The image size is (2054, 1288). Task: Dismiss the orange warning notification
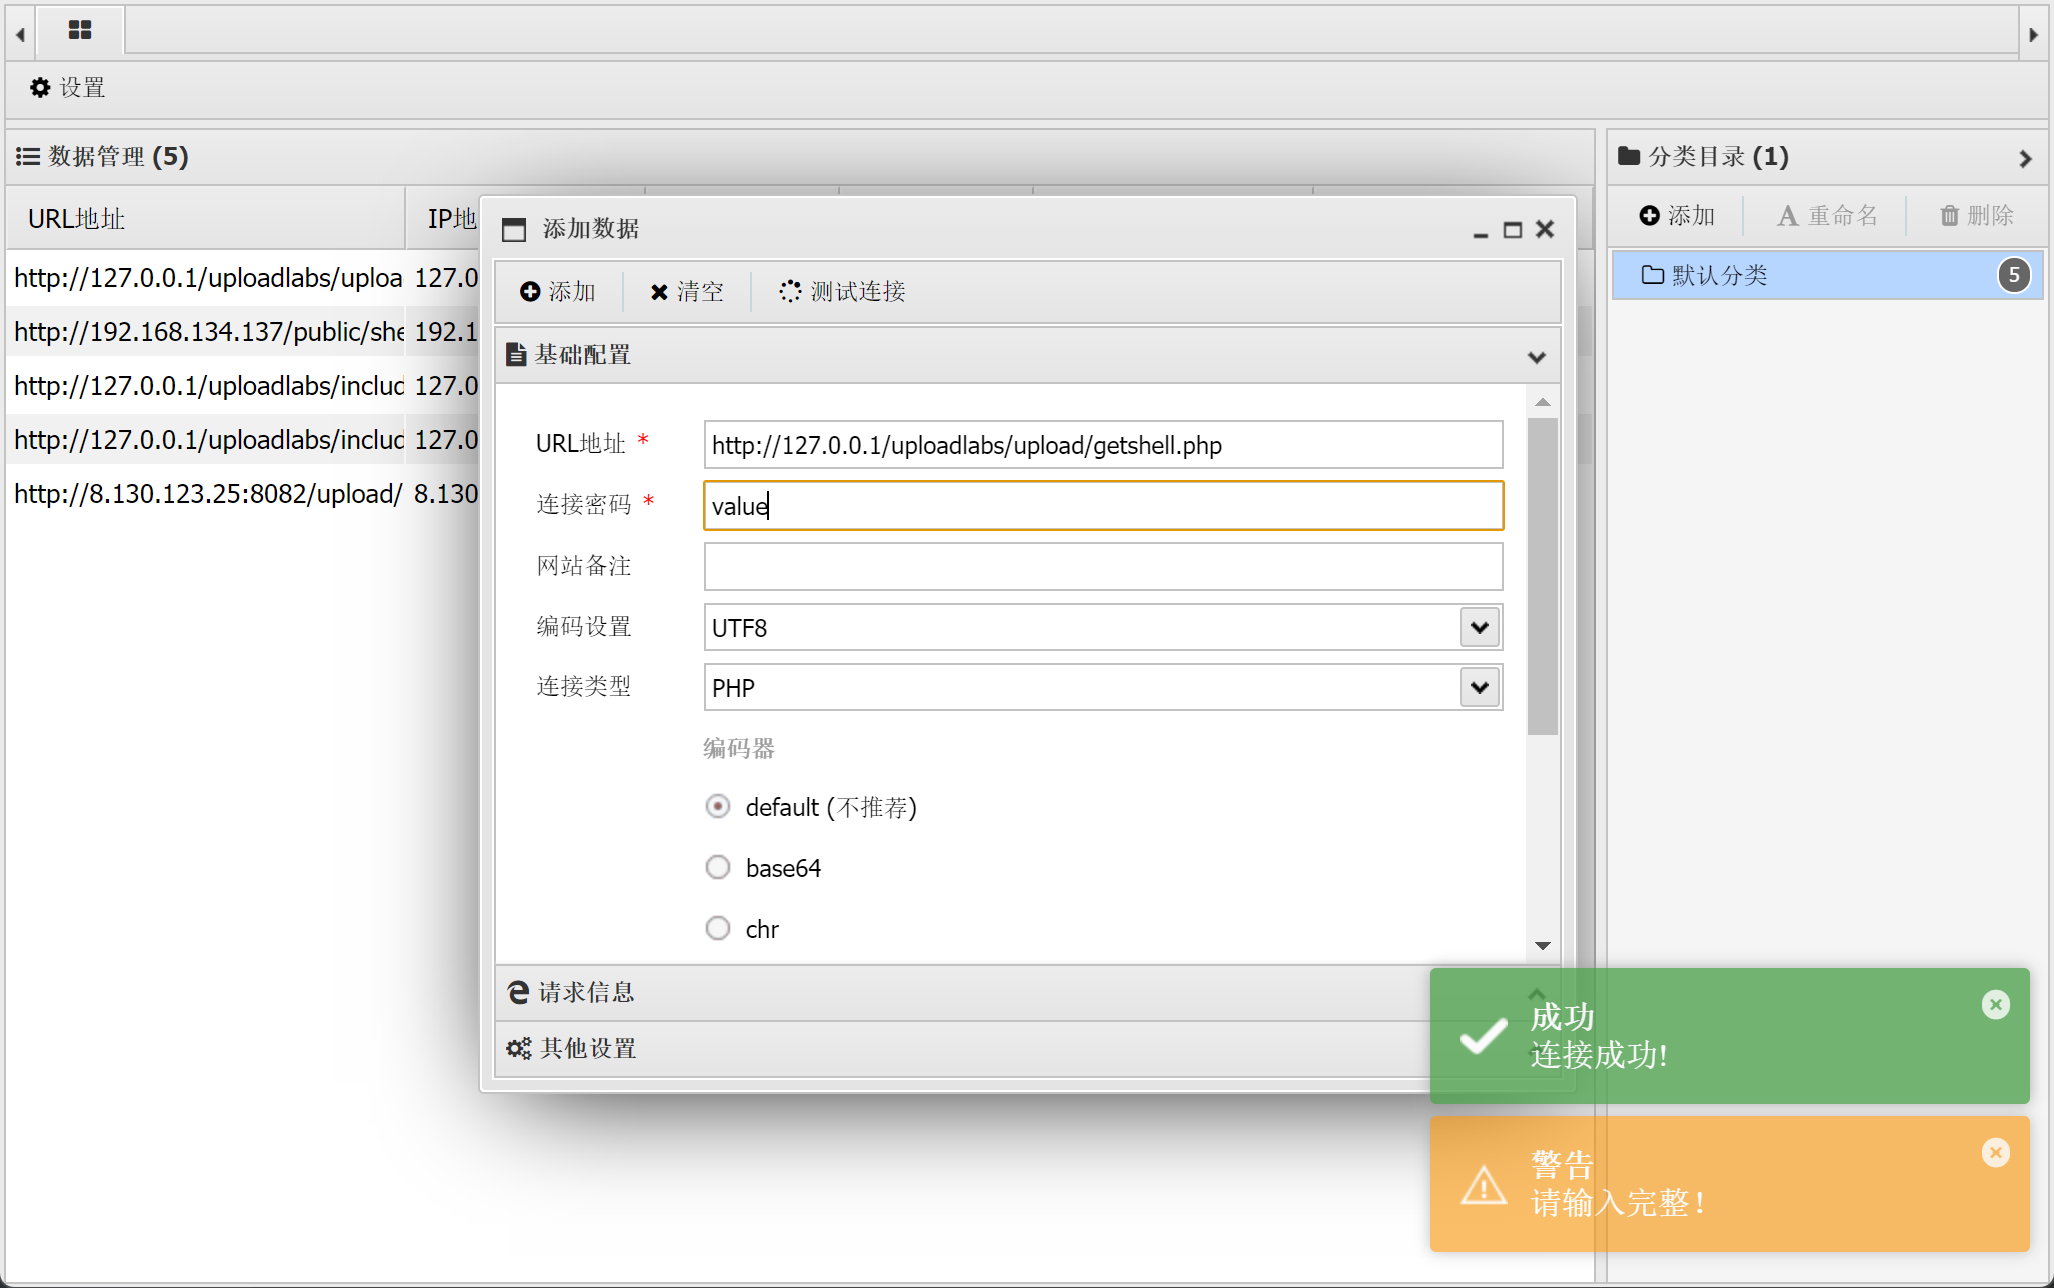1995,1153
